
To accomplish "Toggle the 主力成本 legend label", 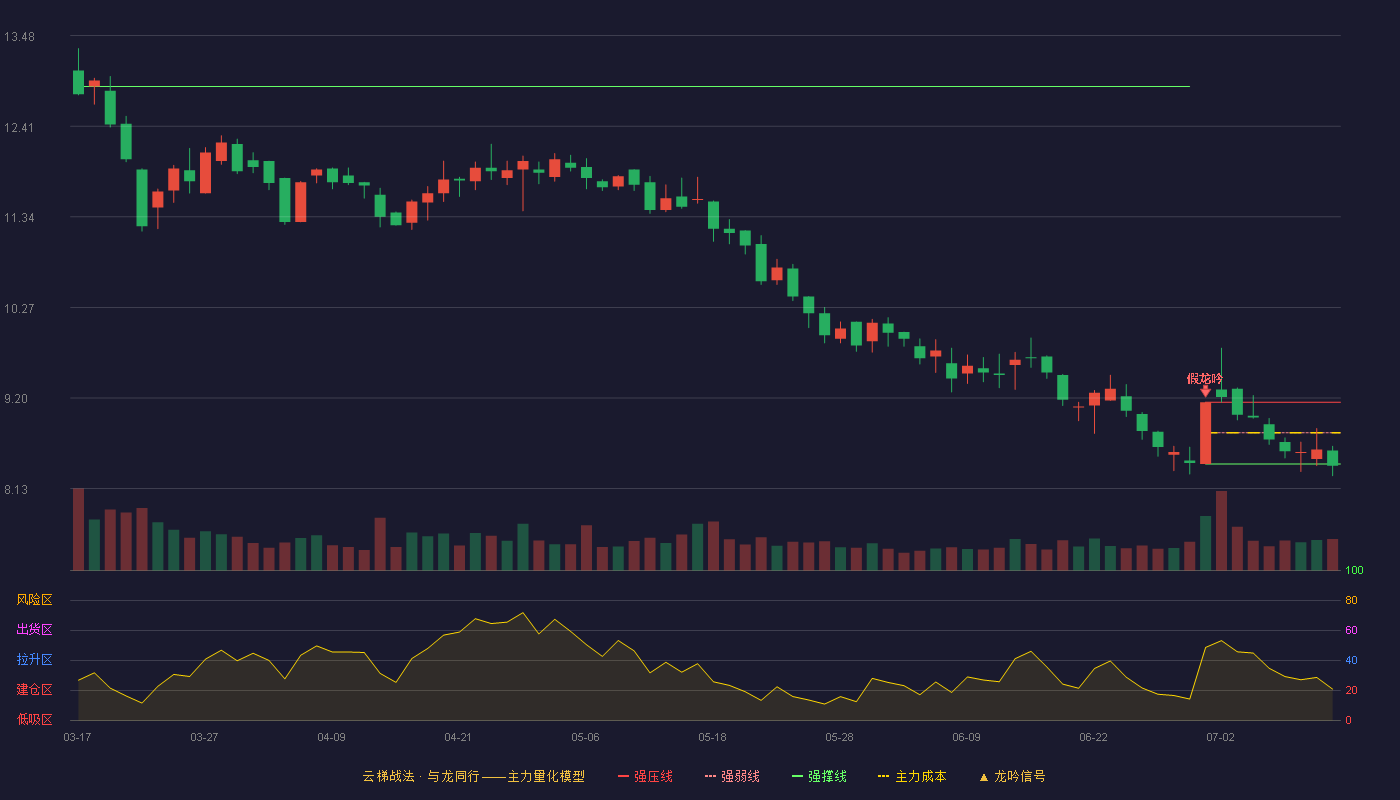I will tap(920, 776).
